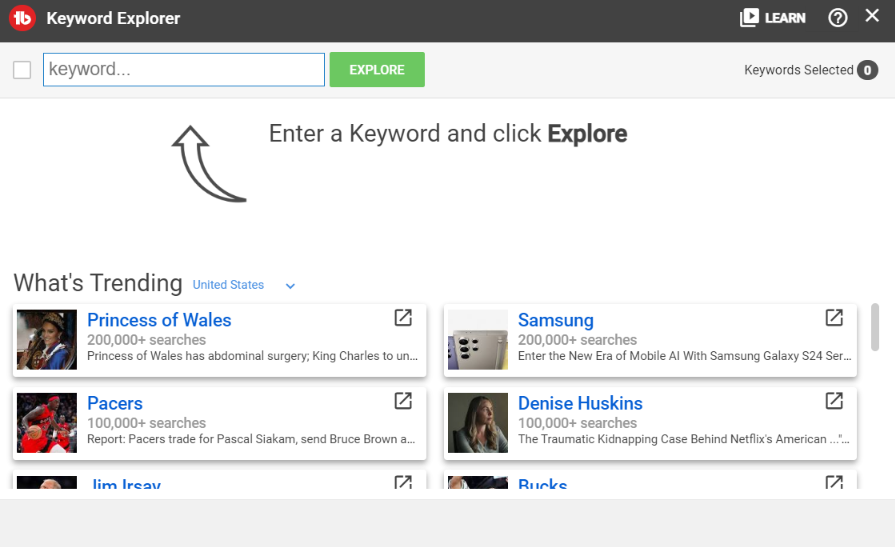Image resolution: width=895 pixels, height=547 pixels.
Task: Expand the trending region chevron arrow
Action: (290, 286)
